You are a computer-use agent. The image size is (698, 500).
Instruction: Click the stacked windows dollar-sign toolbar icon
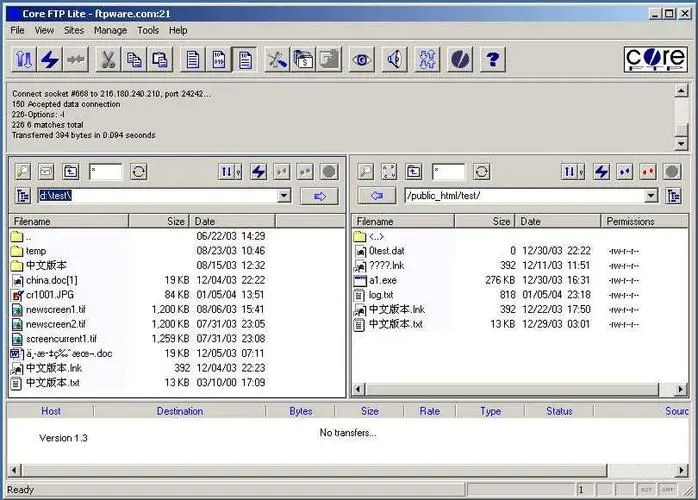pos(303,59)
